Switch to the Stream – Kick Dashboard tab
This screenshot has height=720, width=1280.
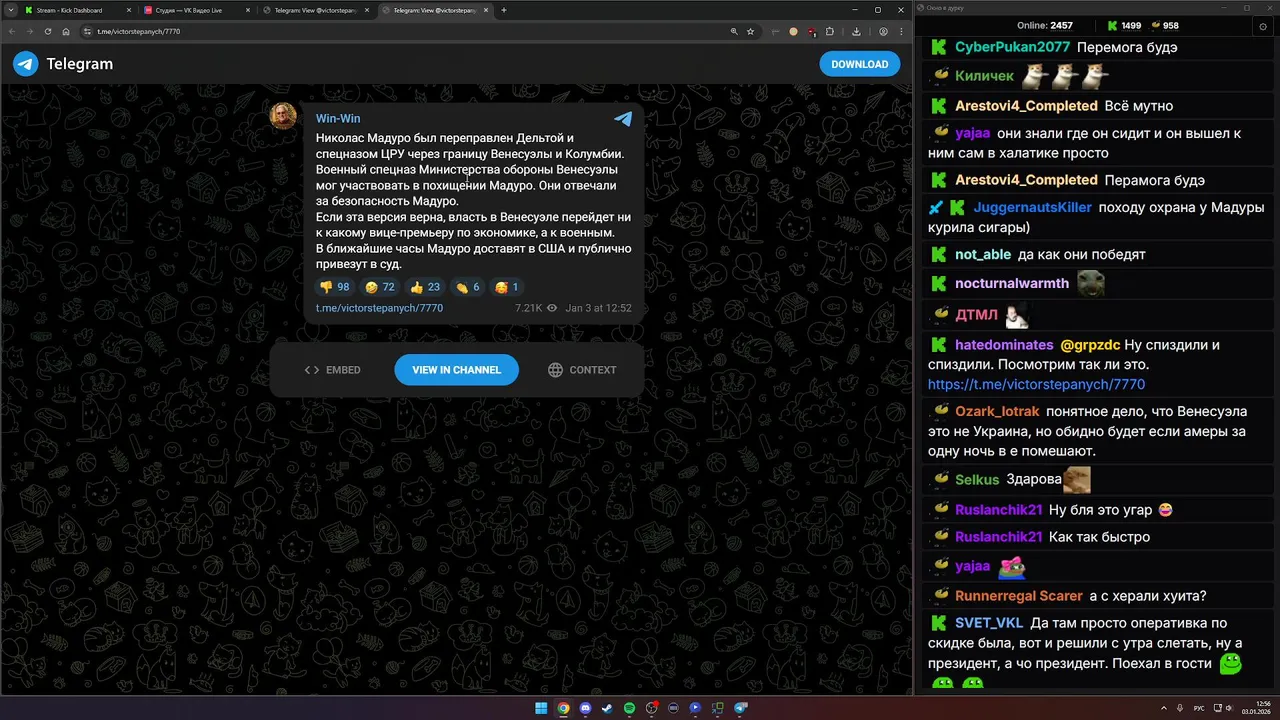[75, 10]
